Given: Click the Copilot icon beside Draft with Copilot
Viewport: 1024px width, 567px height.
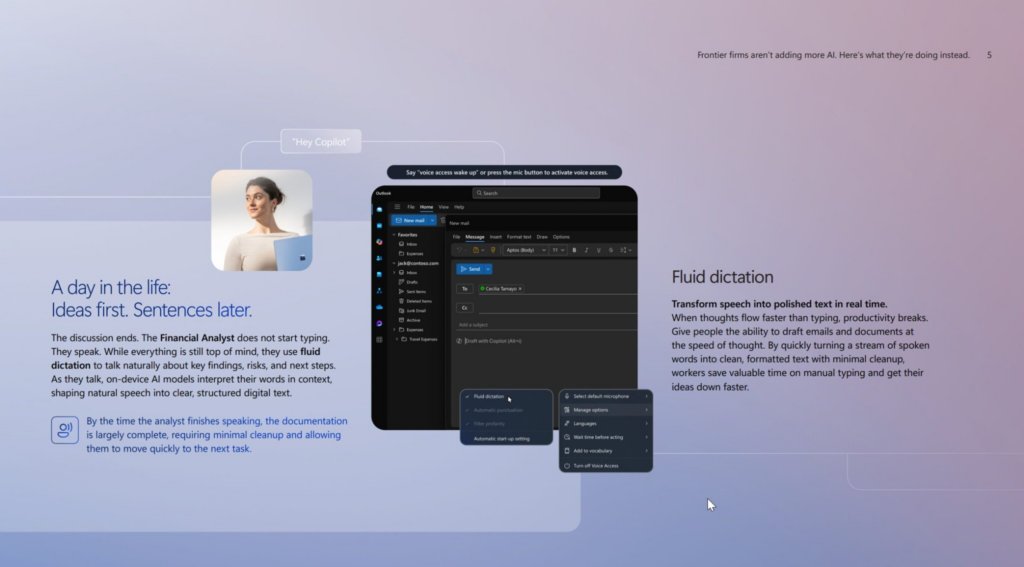Looking at the screenshot, I should [459, 341].
